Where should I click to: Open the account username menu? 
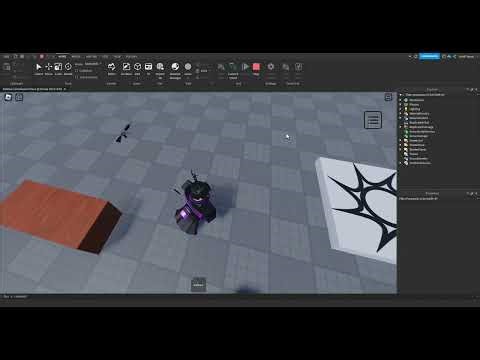466,56
